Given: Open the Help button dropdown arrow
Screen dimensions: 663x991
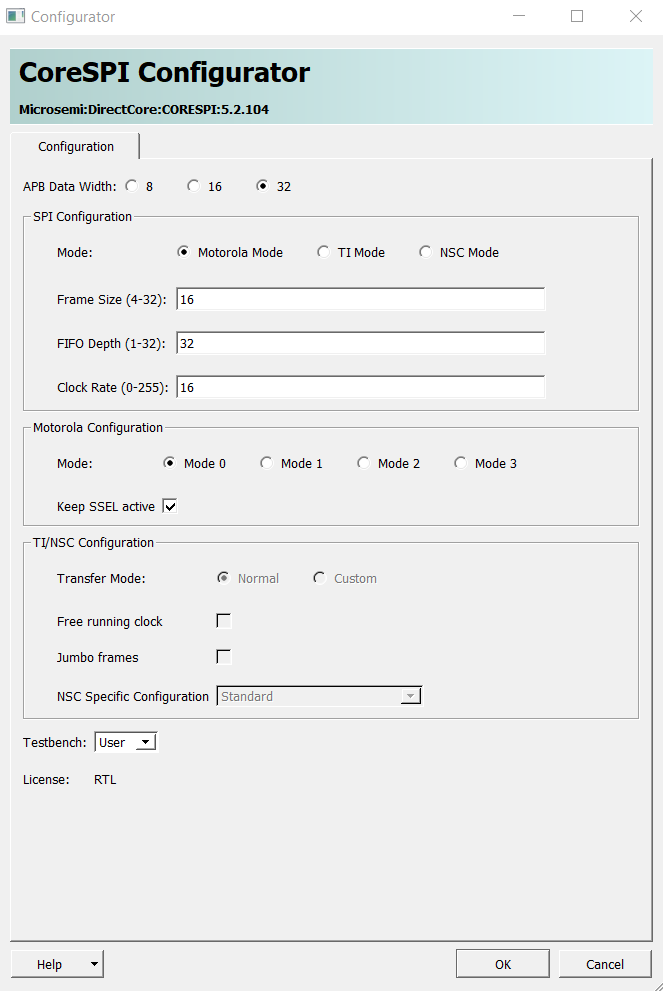Looking at the screenshot, I should point(94,964).
